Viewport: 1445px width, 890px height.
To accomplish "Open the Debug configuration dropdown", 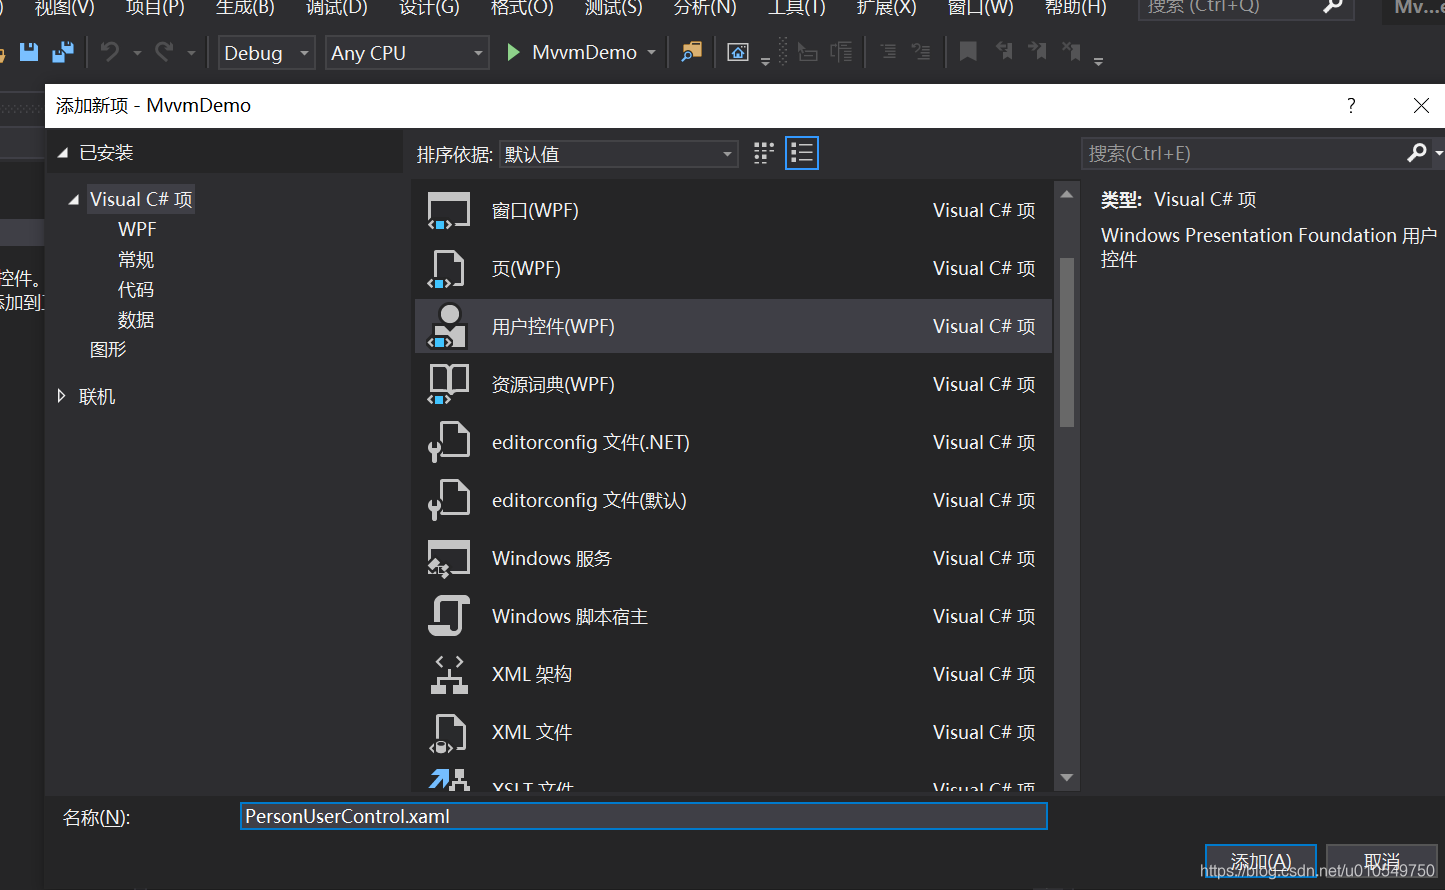I will point(266,53).
